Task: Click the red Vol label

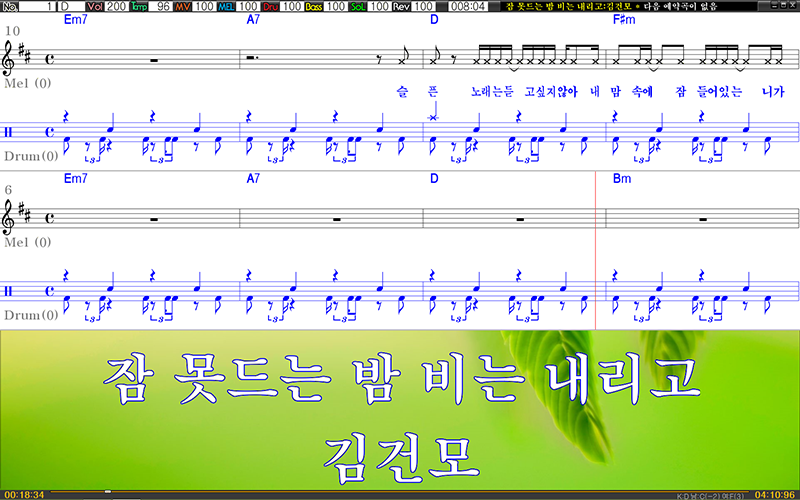Action: click(x=95, y=6)
